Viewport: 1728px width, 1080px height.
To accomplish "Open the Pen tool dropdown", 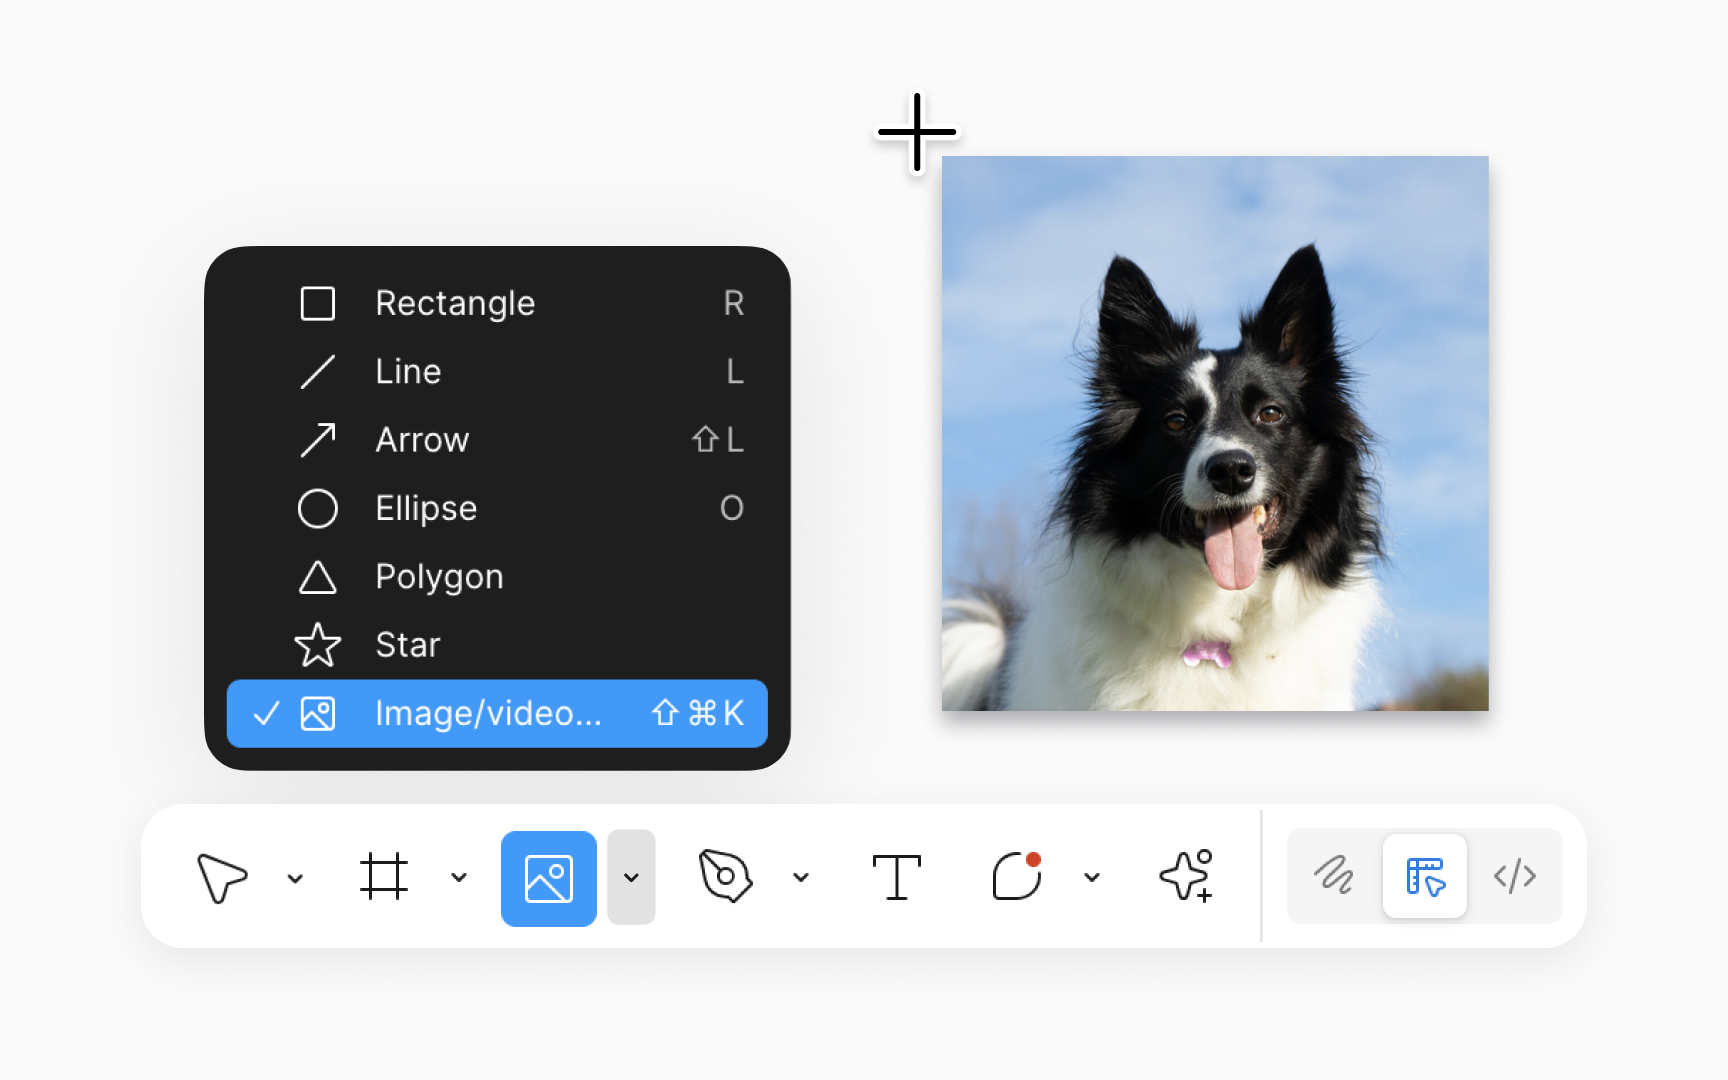I will [801, 877].
